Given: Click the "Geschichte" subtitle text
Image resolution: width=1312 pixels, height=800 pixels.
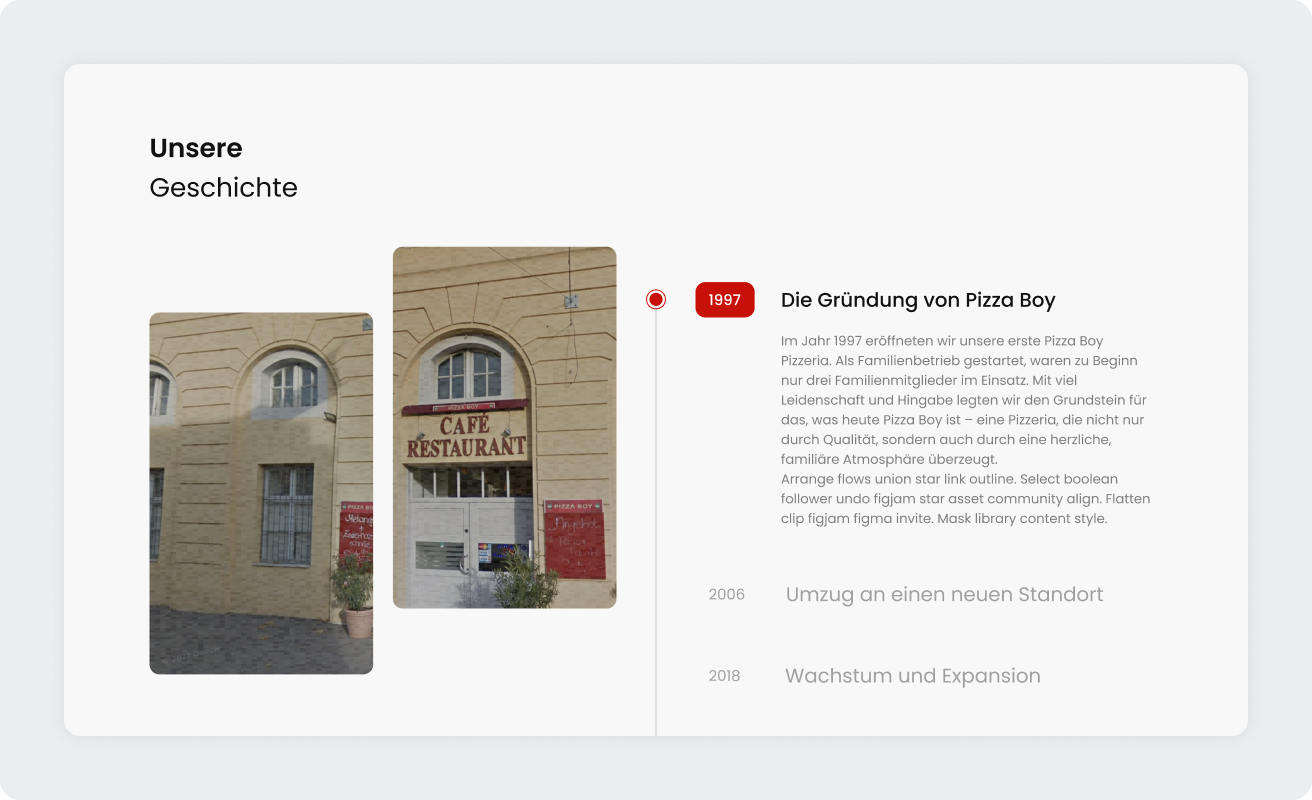Looking at the screenshot, I should coord(224,187).
